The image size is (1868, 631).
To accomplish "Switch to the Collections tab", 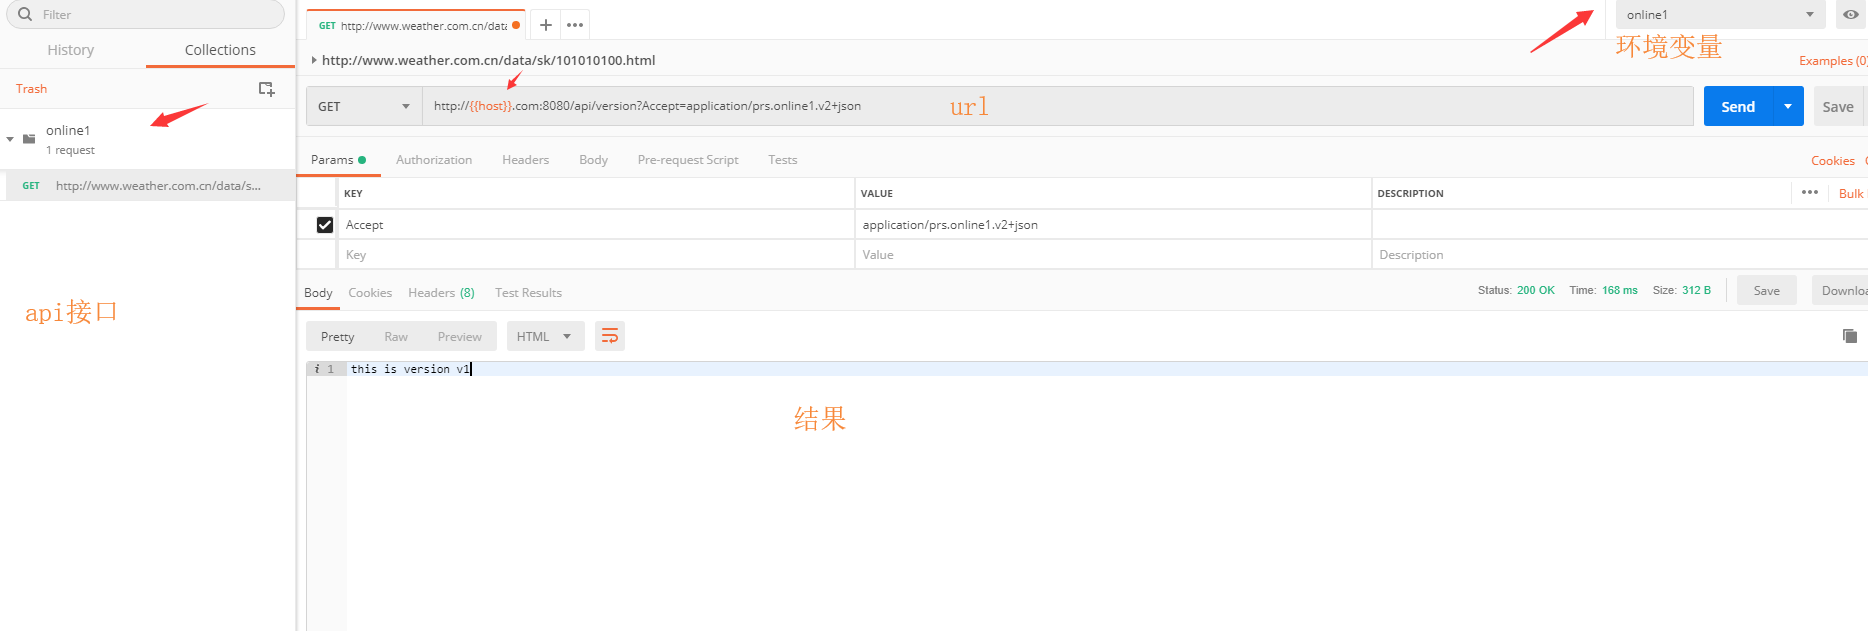I will pyautogui.click(x=220, y=50).
